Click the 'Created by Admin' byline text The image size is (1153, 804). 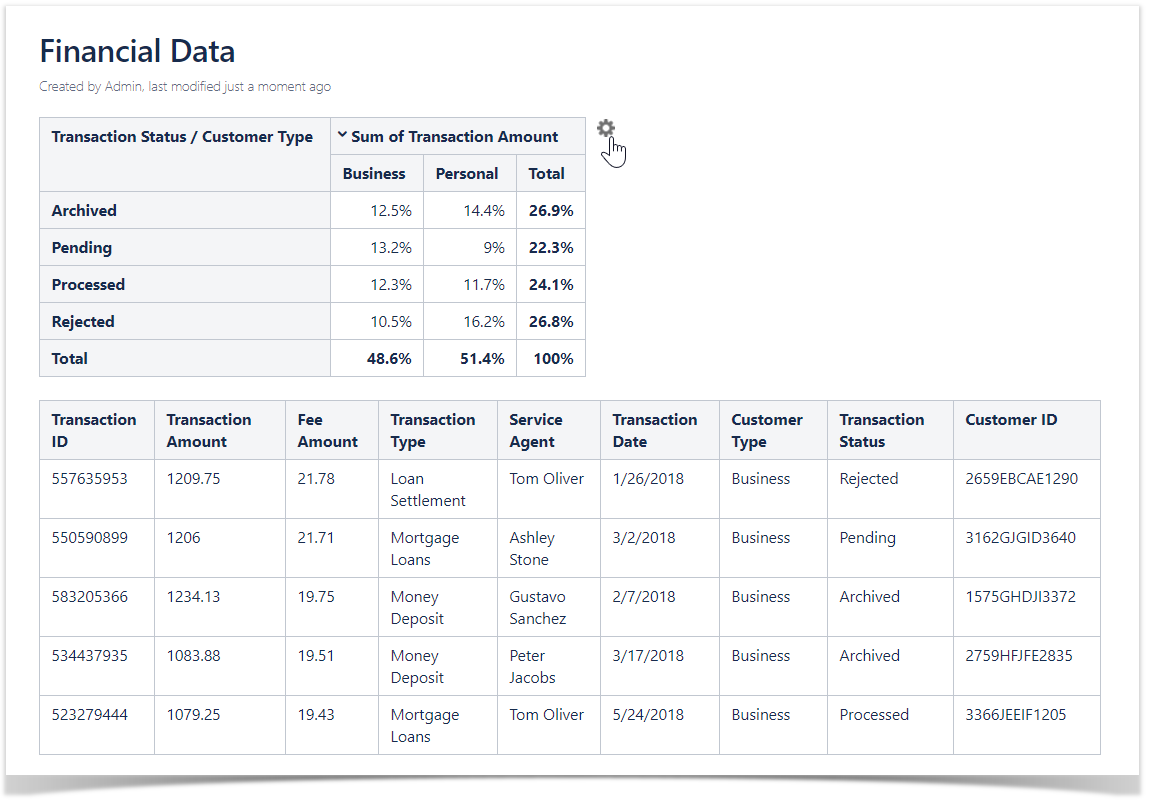[92, 87]
